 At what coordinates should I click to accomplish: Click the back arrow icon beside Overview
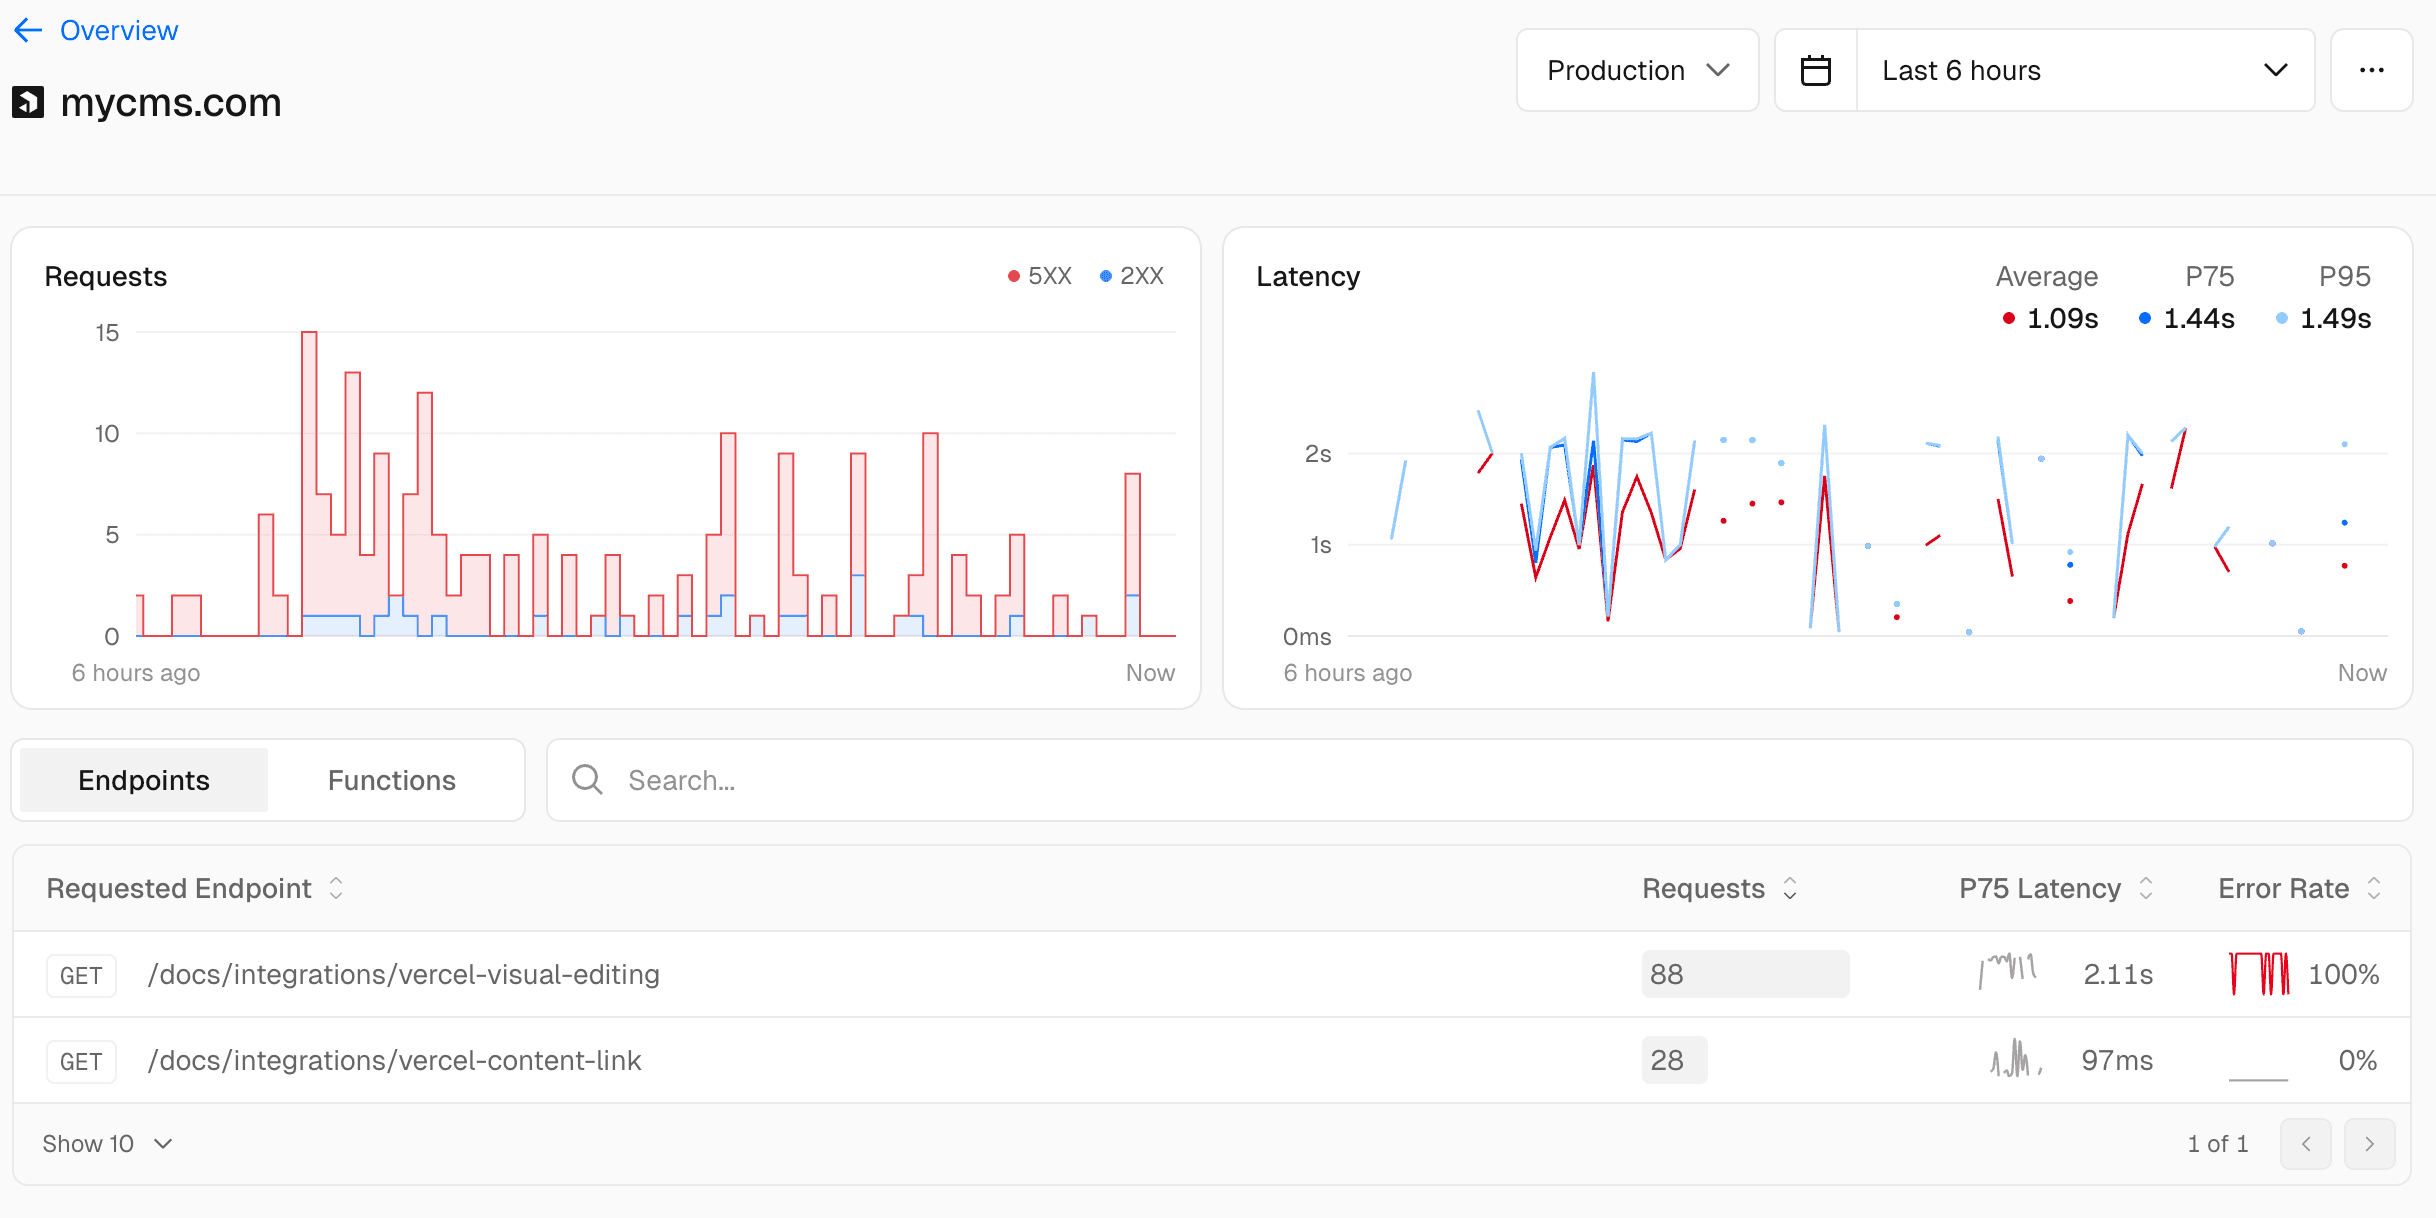pyautogui.click(x=28, y=31)
